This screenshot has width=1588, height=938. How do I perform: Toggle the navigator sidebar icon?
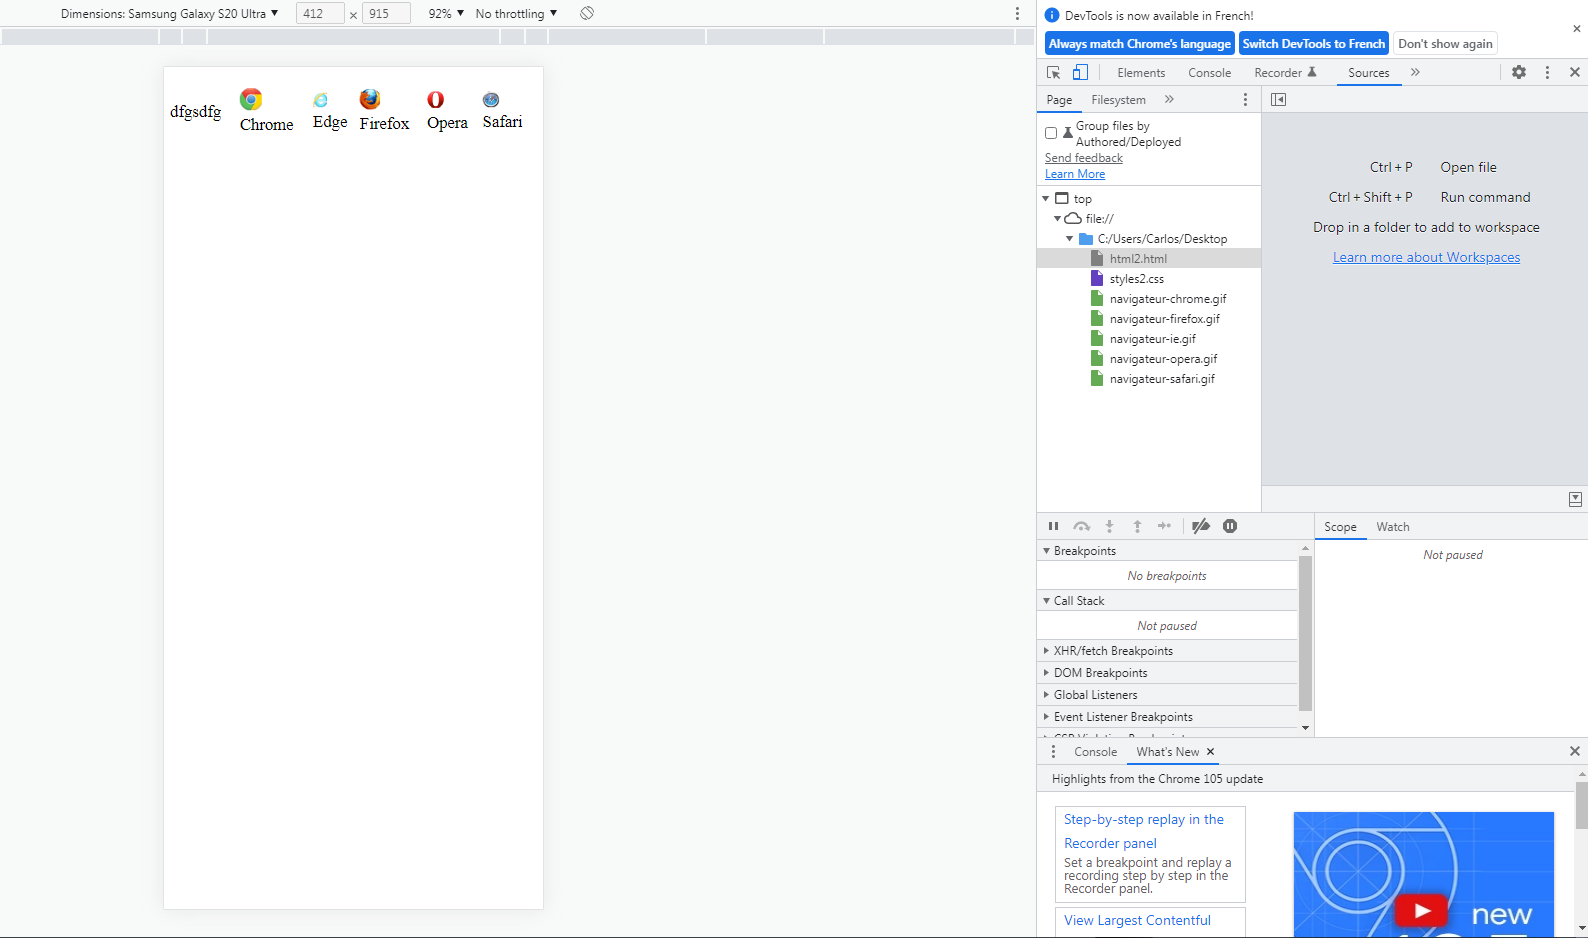pos(1278,99)
